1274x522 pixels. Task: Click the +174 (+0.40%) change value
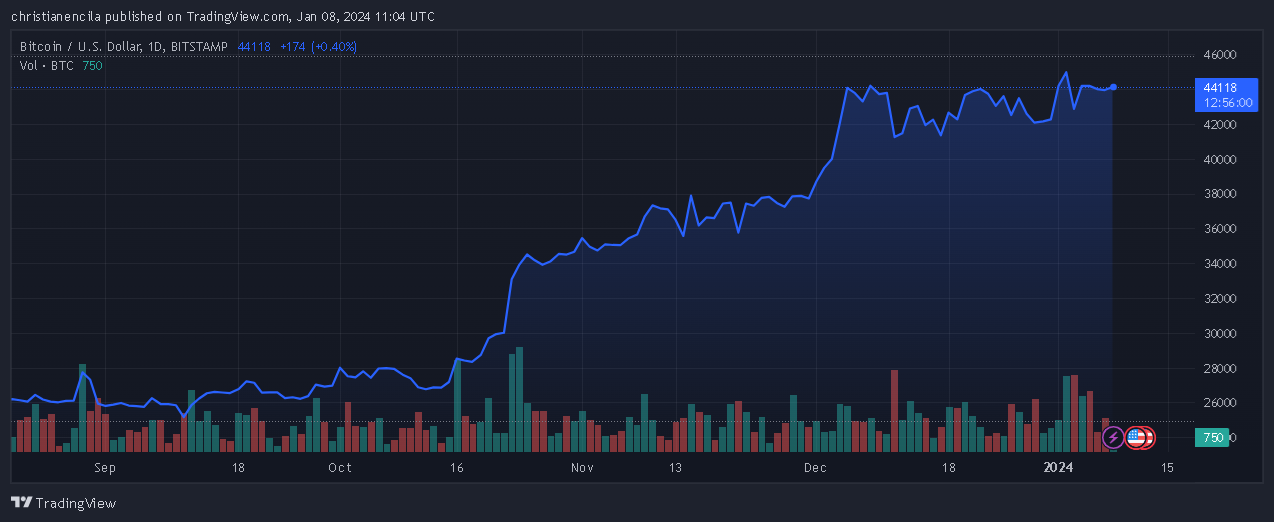(x=318, y=46)
